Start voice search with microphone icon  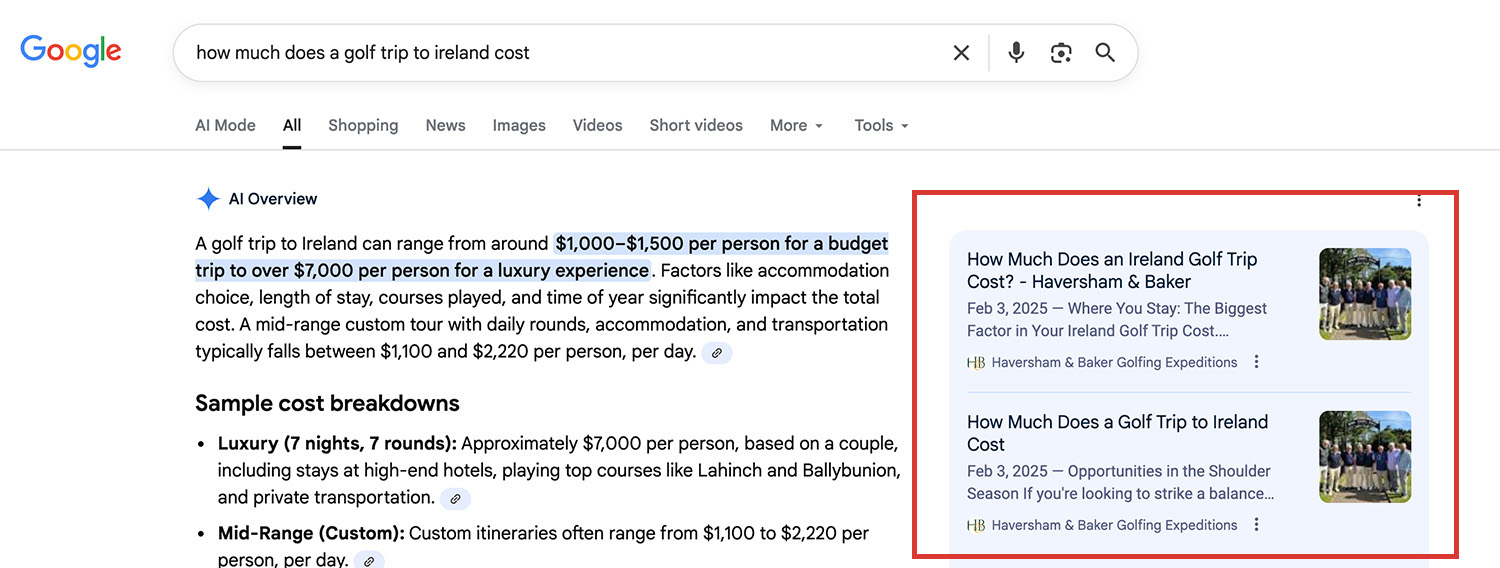tap(1016, 53)
